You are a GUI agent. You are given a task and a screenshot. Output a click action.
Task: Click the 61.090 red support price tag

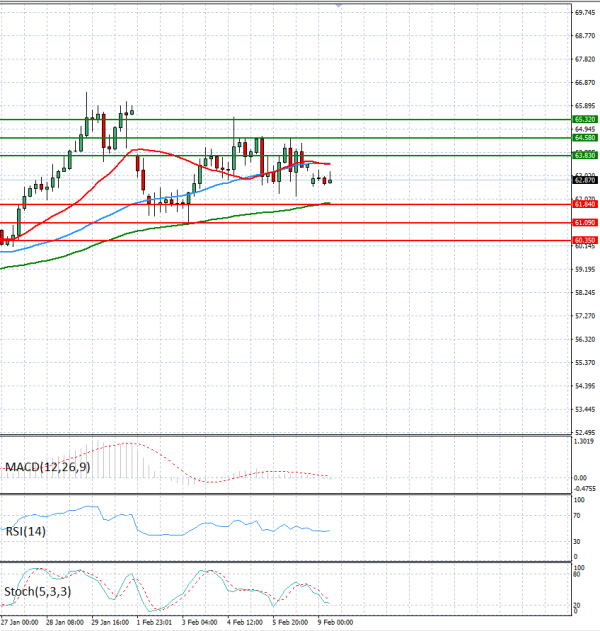pos(585,222)
